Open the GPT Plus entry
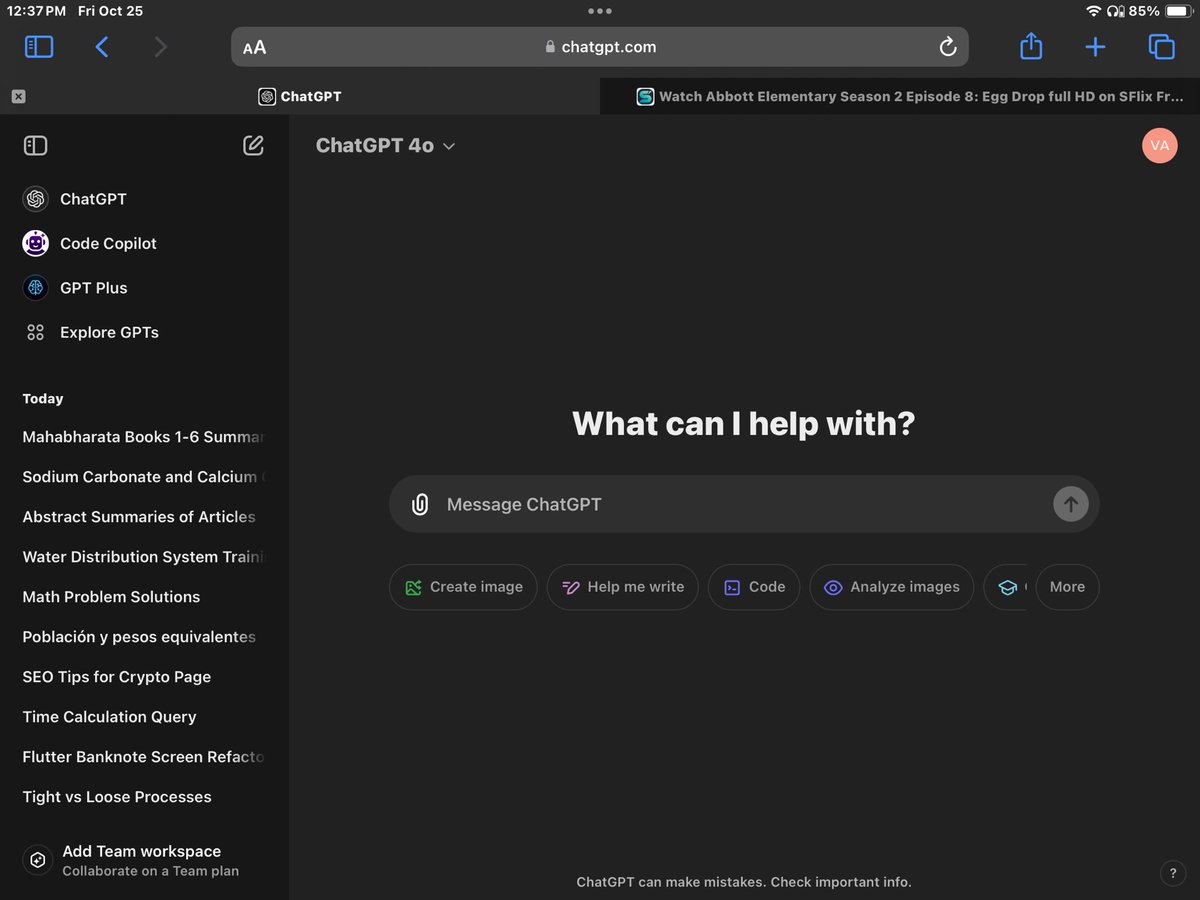This screenshot has width=1200, height=900. tap(144, 288)
